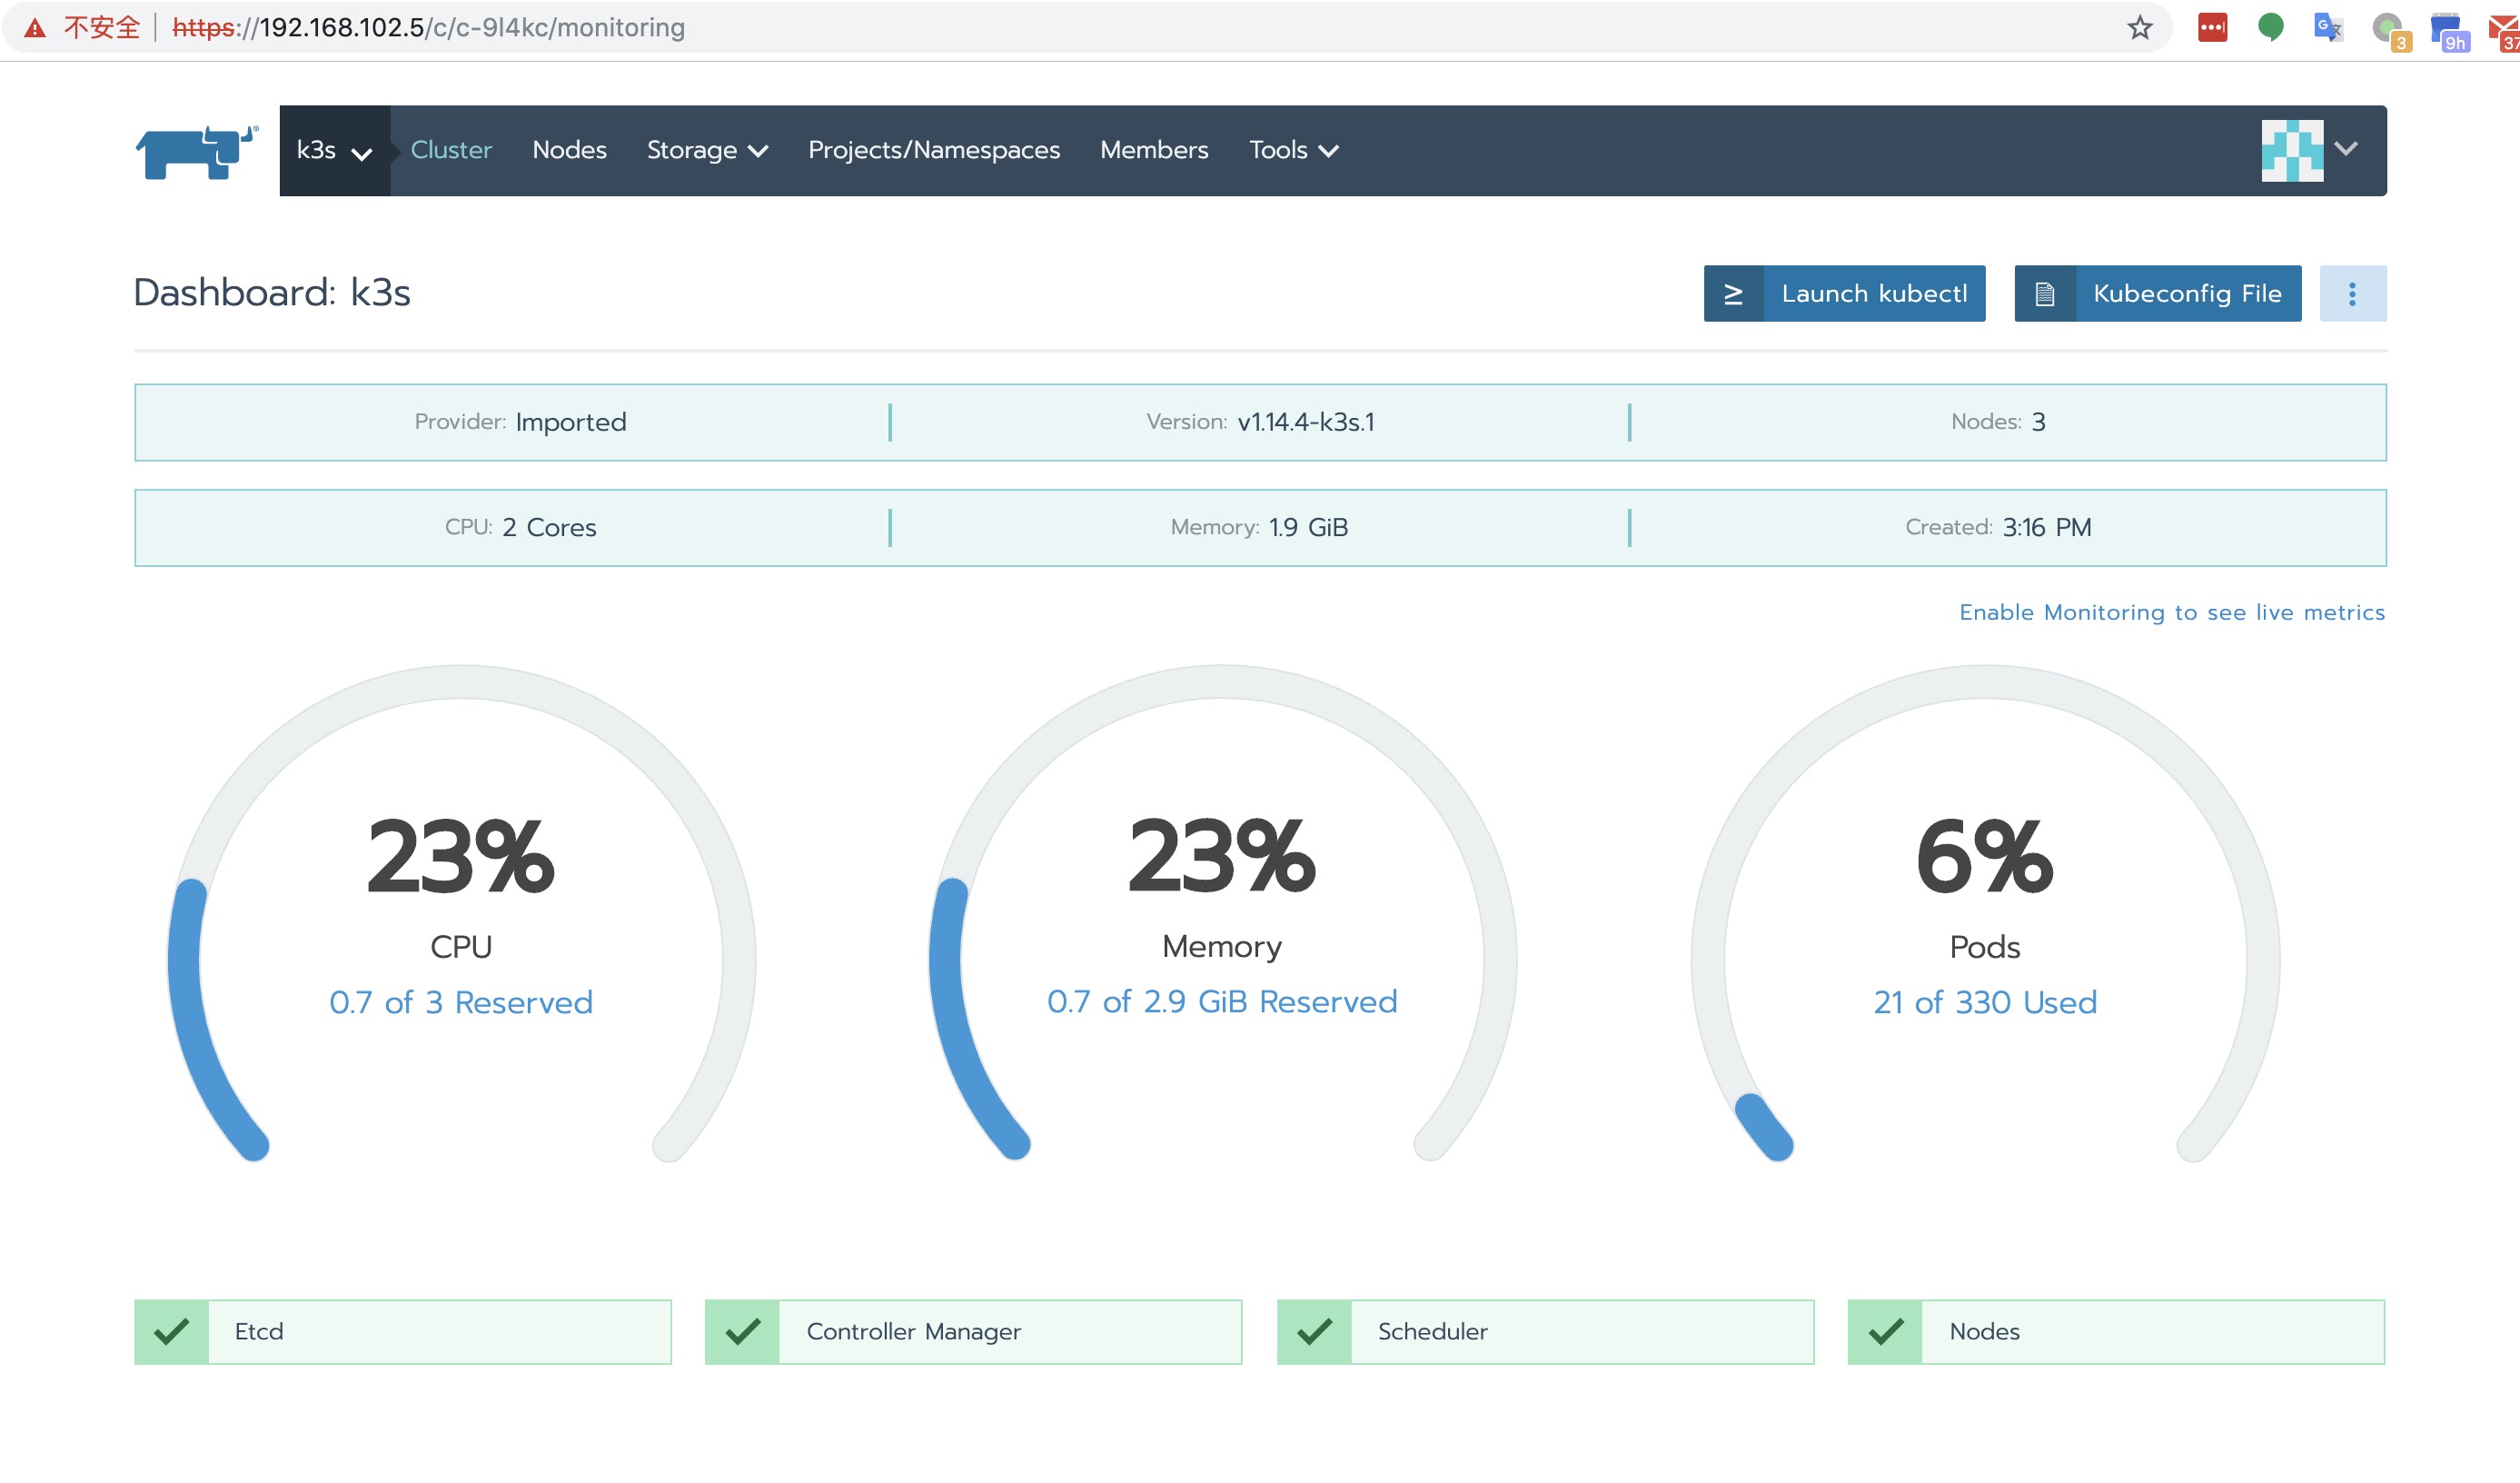Click the Google Translate extension icon
Viewport: 2520px width, 1483px height.
click(2327, 28)
